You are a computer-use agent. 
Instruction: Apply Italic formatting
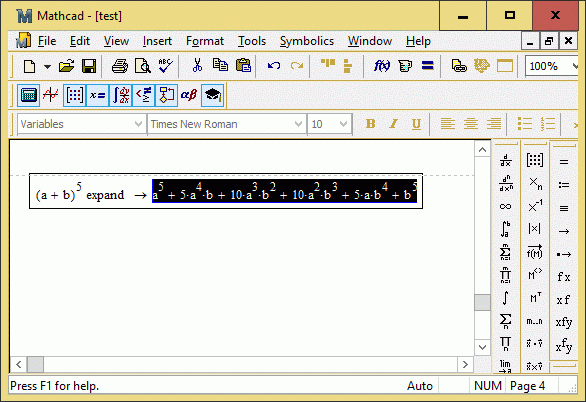click(393, 124)
